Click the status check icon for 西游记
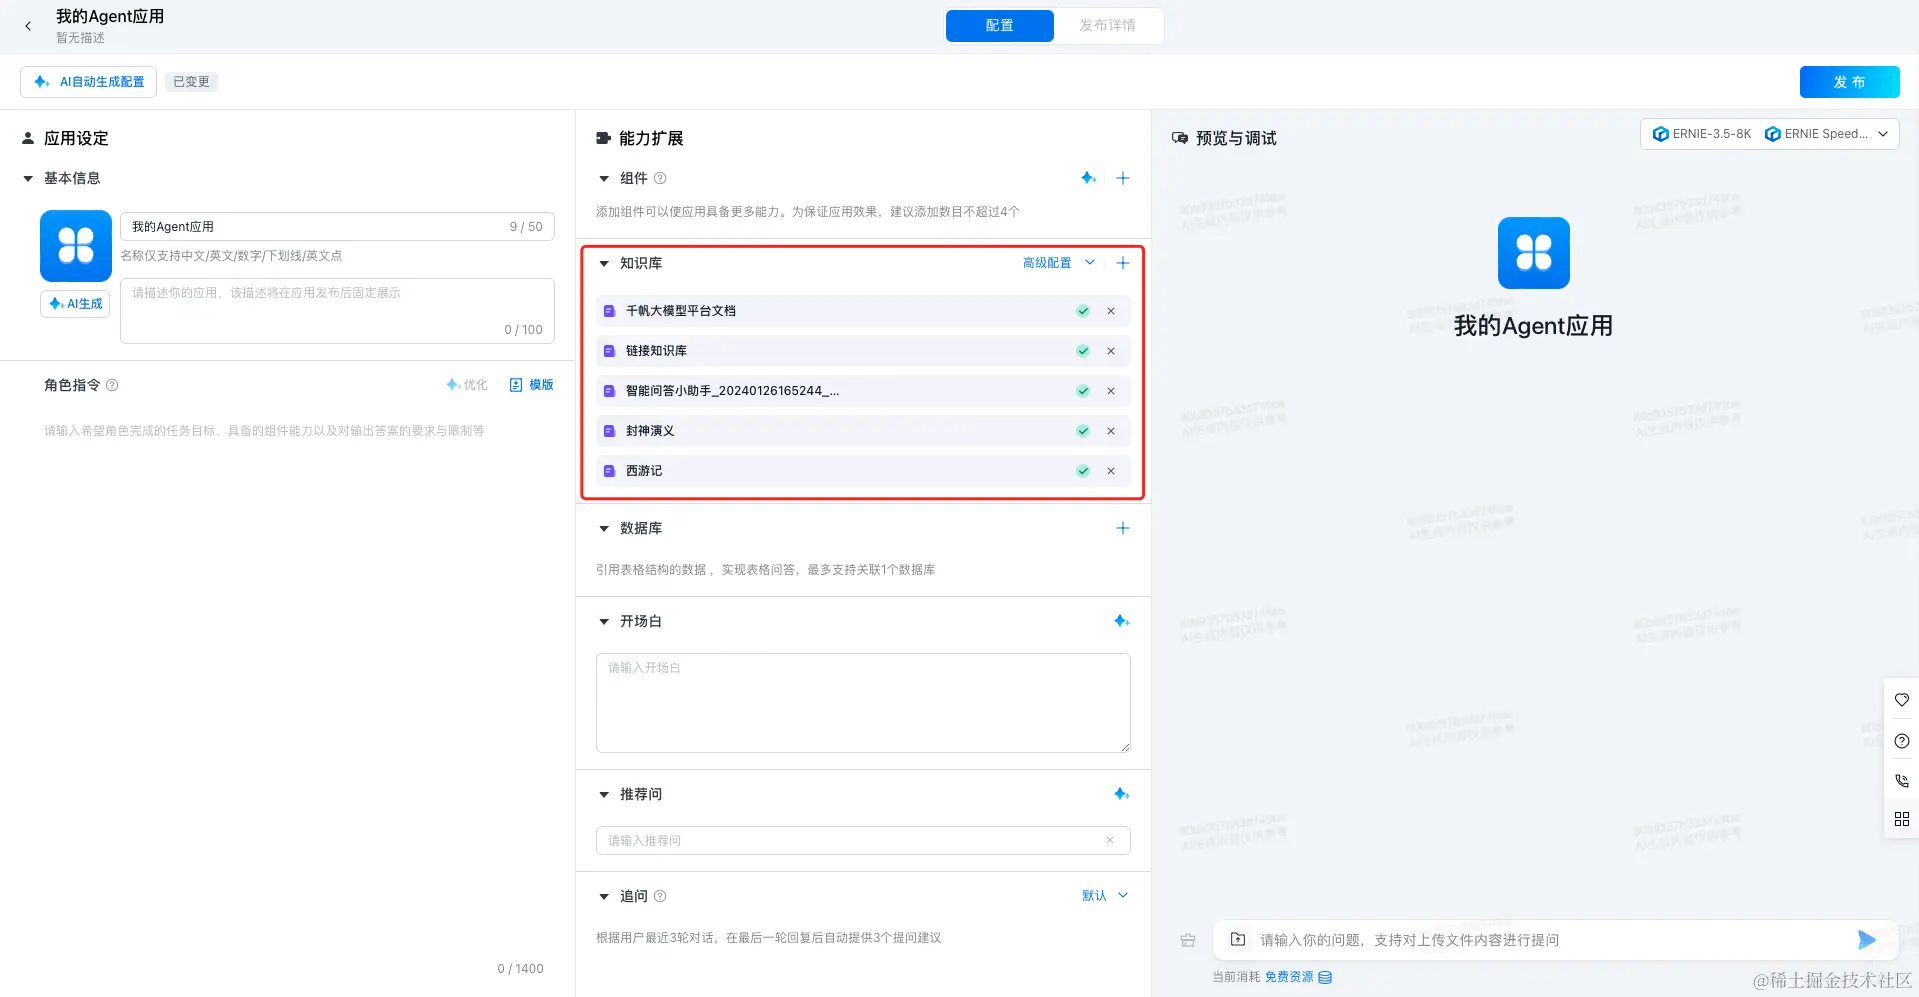1919x997 pixels. pyautogui.click(x=1083, y=471)
